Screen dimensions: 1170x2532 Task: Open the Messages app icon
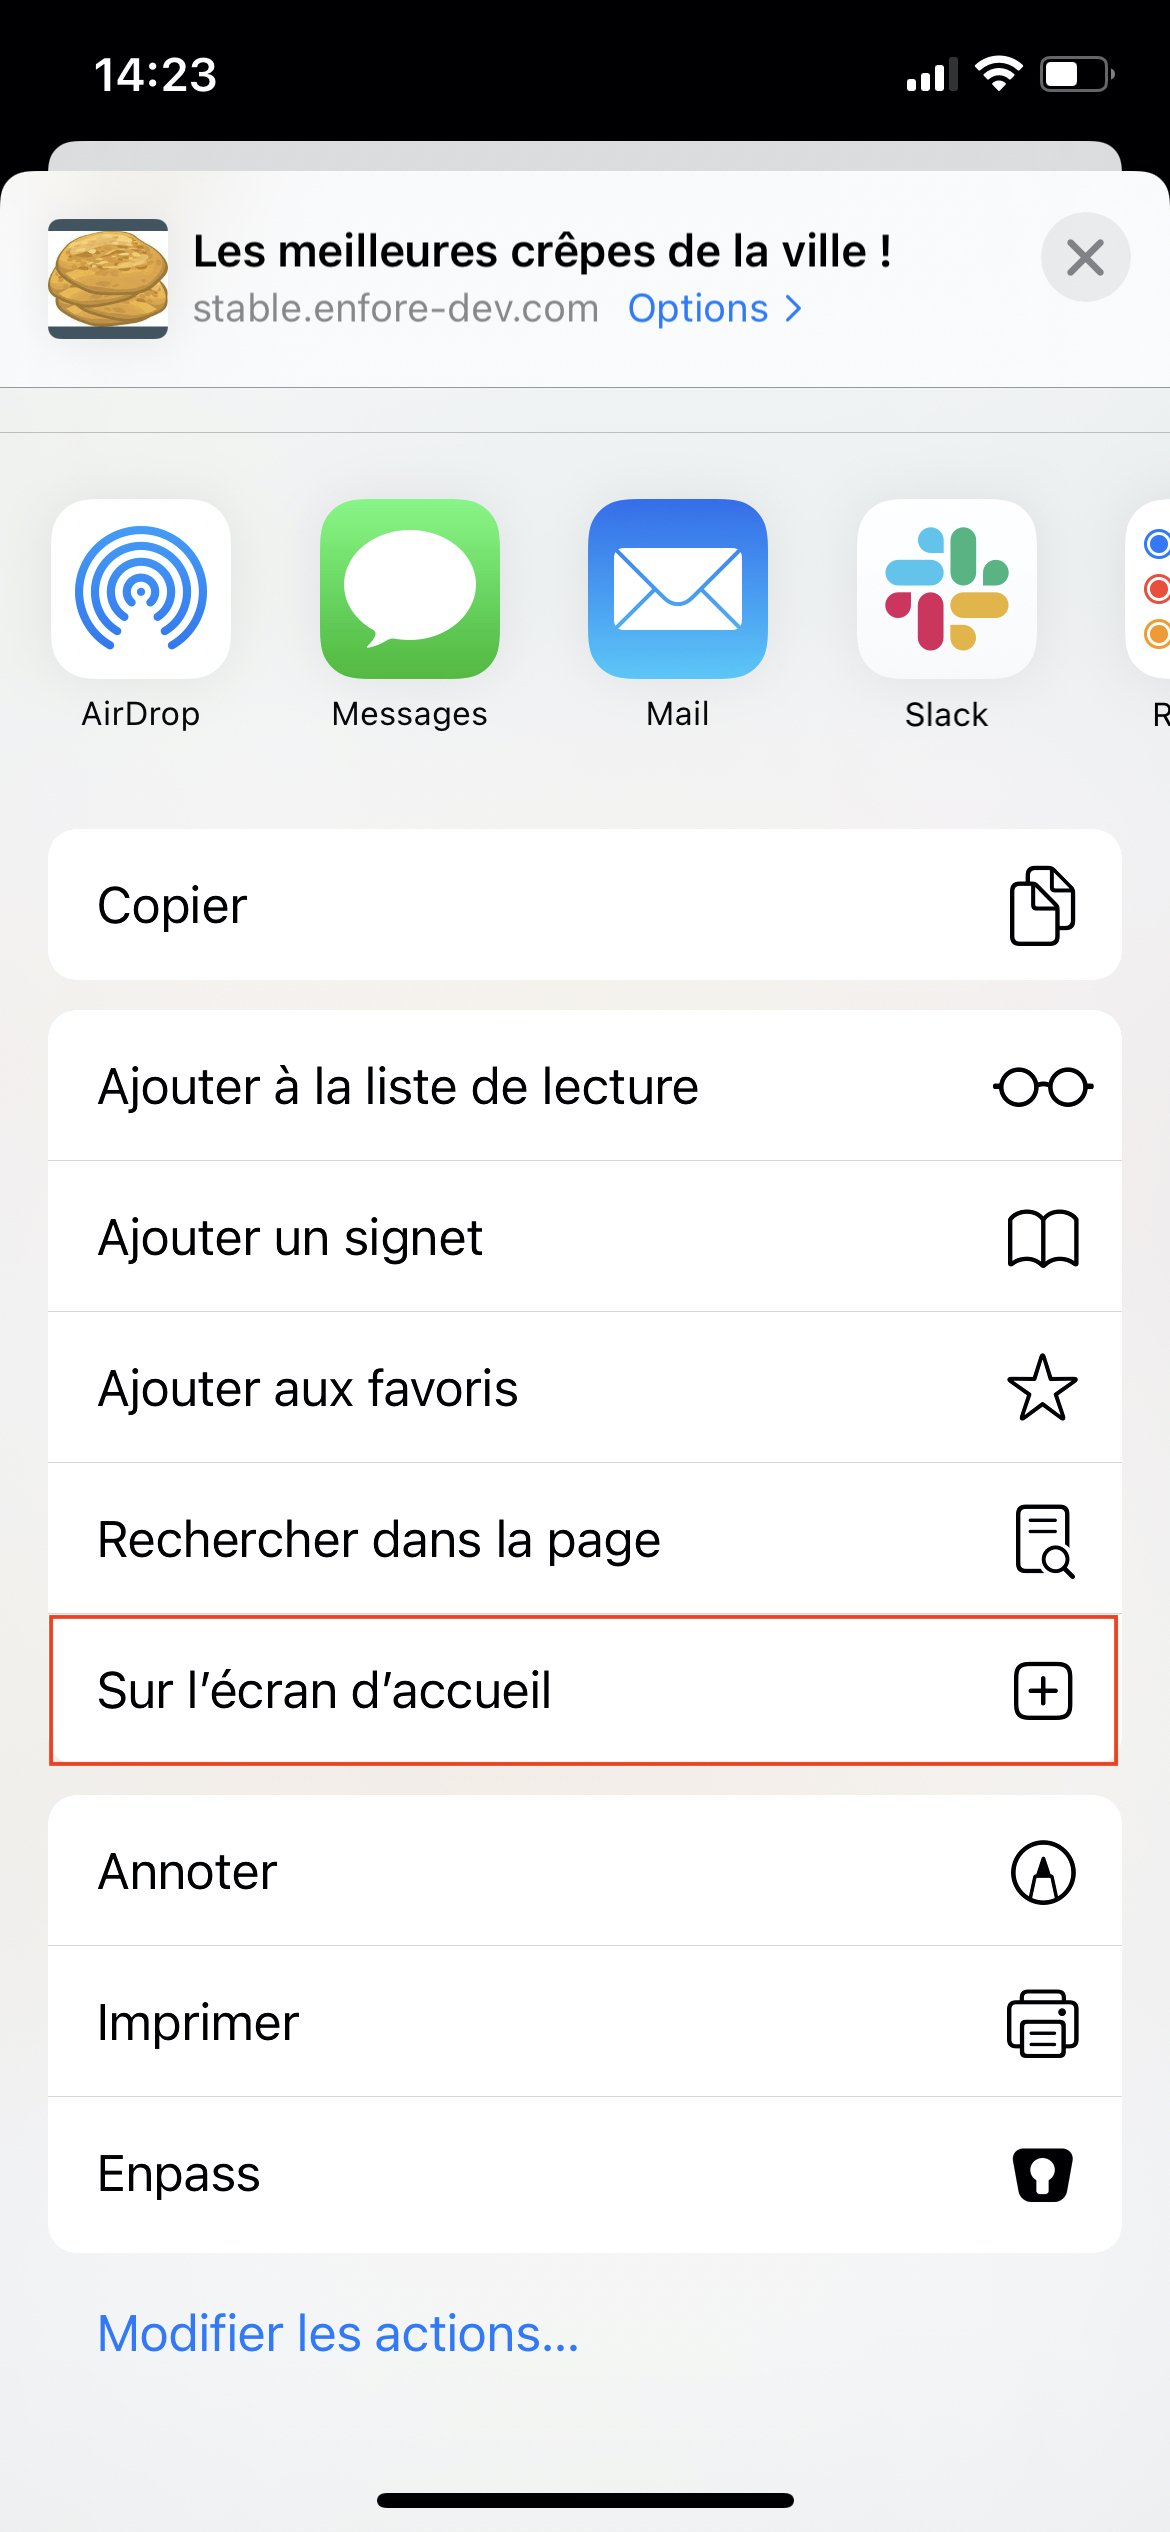[410, 589]
